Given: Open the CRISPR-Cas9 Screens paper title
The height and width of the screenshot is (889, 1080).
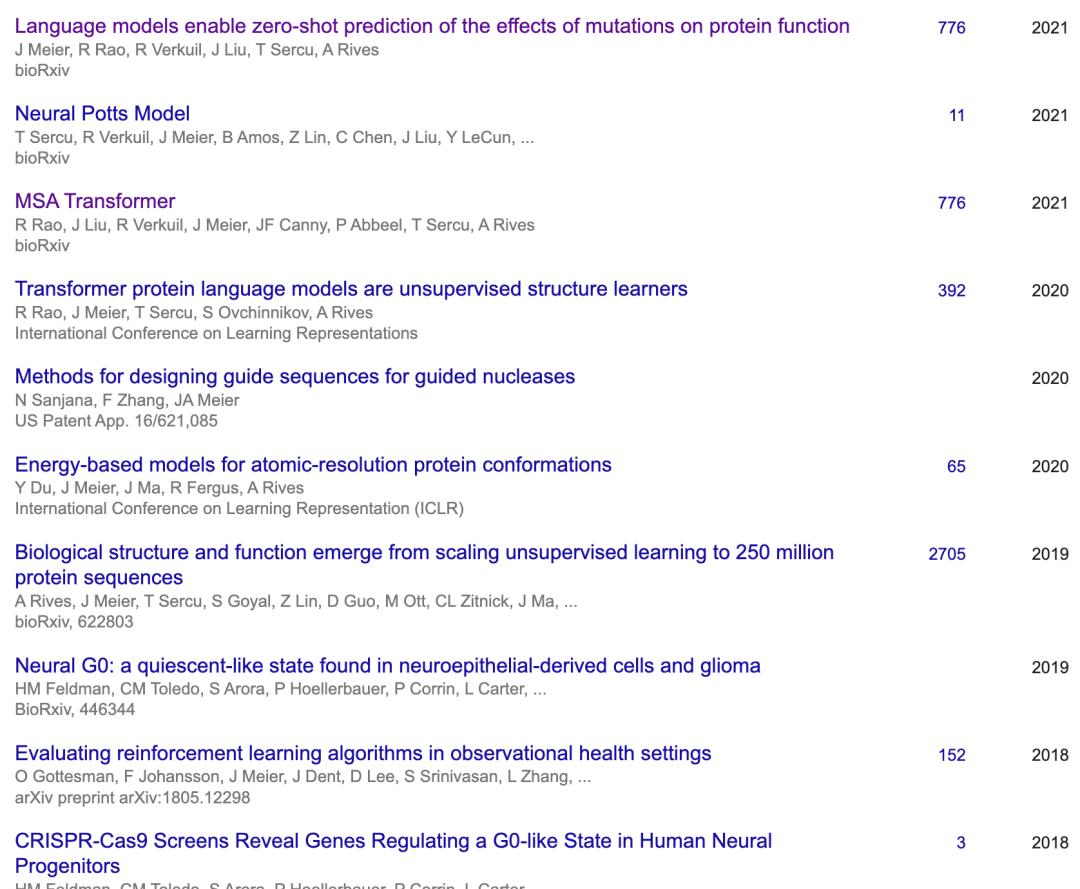Looking at the screenshot, I should [393, 842].
